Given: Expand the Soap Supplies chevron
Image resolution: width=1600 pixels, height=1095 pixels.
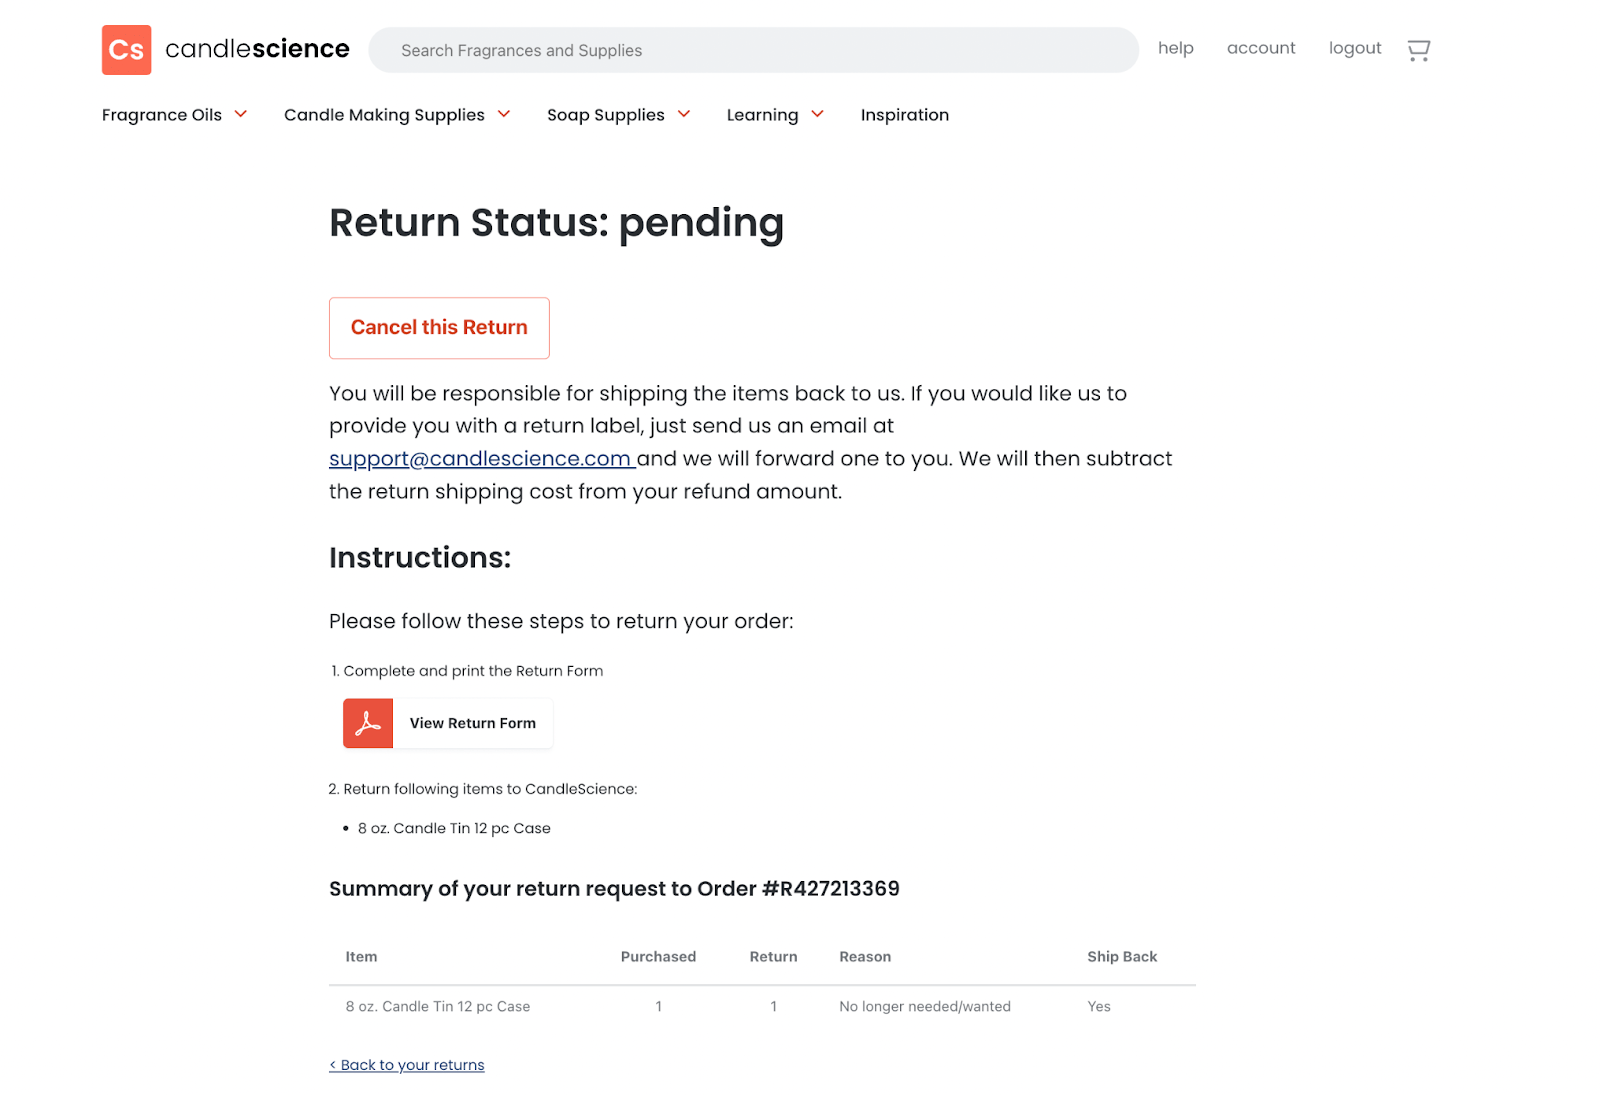Looking at the screenshot, I should click(684, 114).
